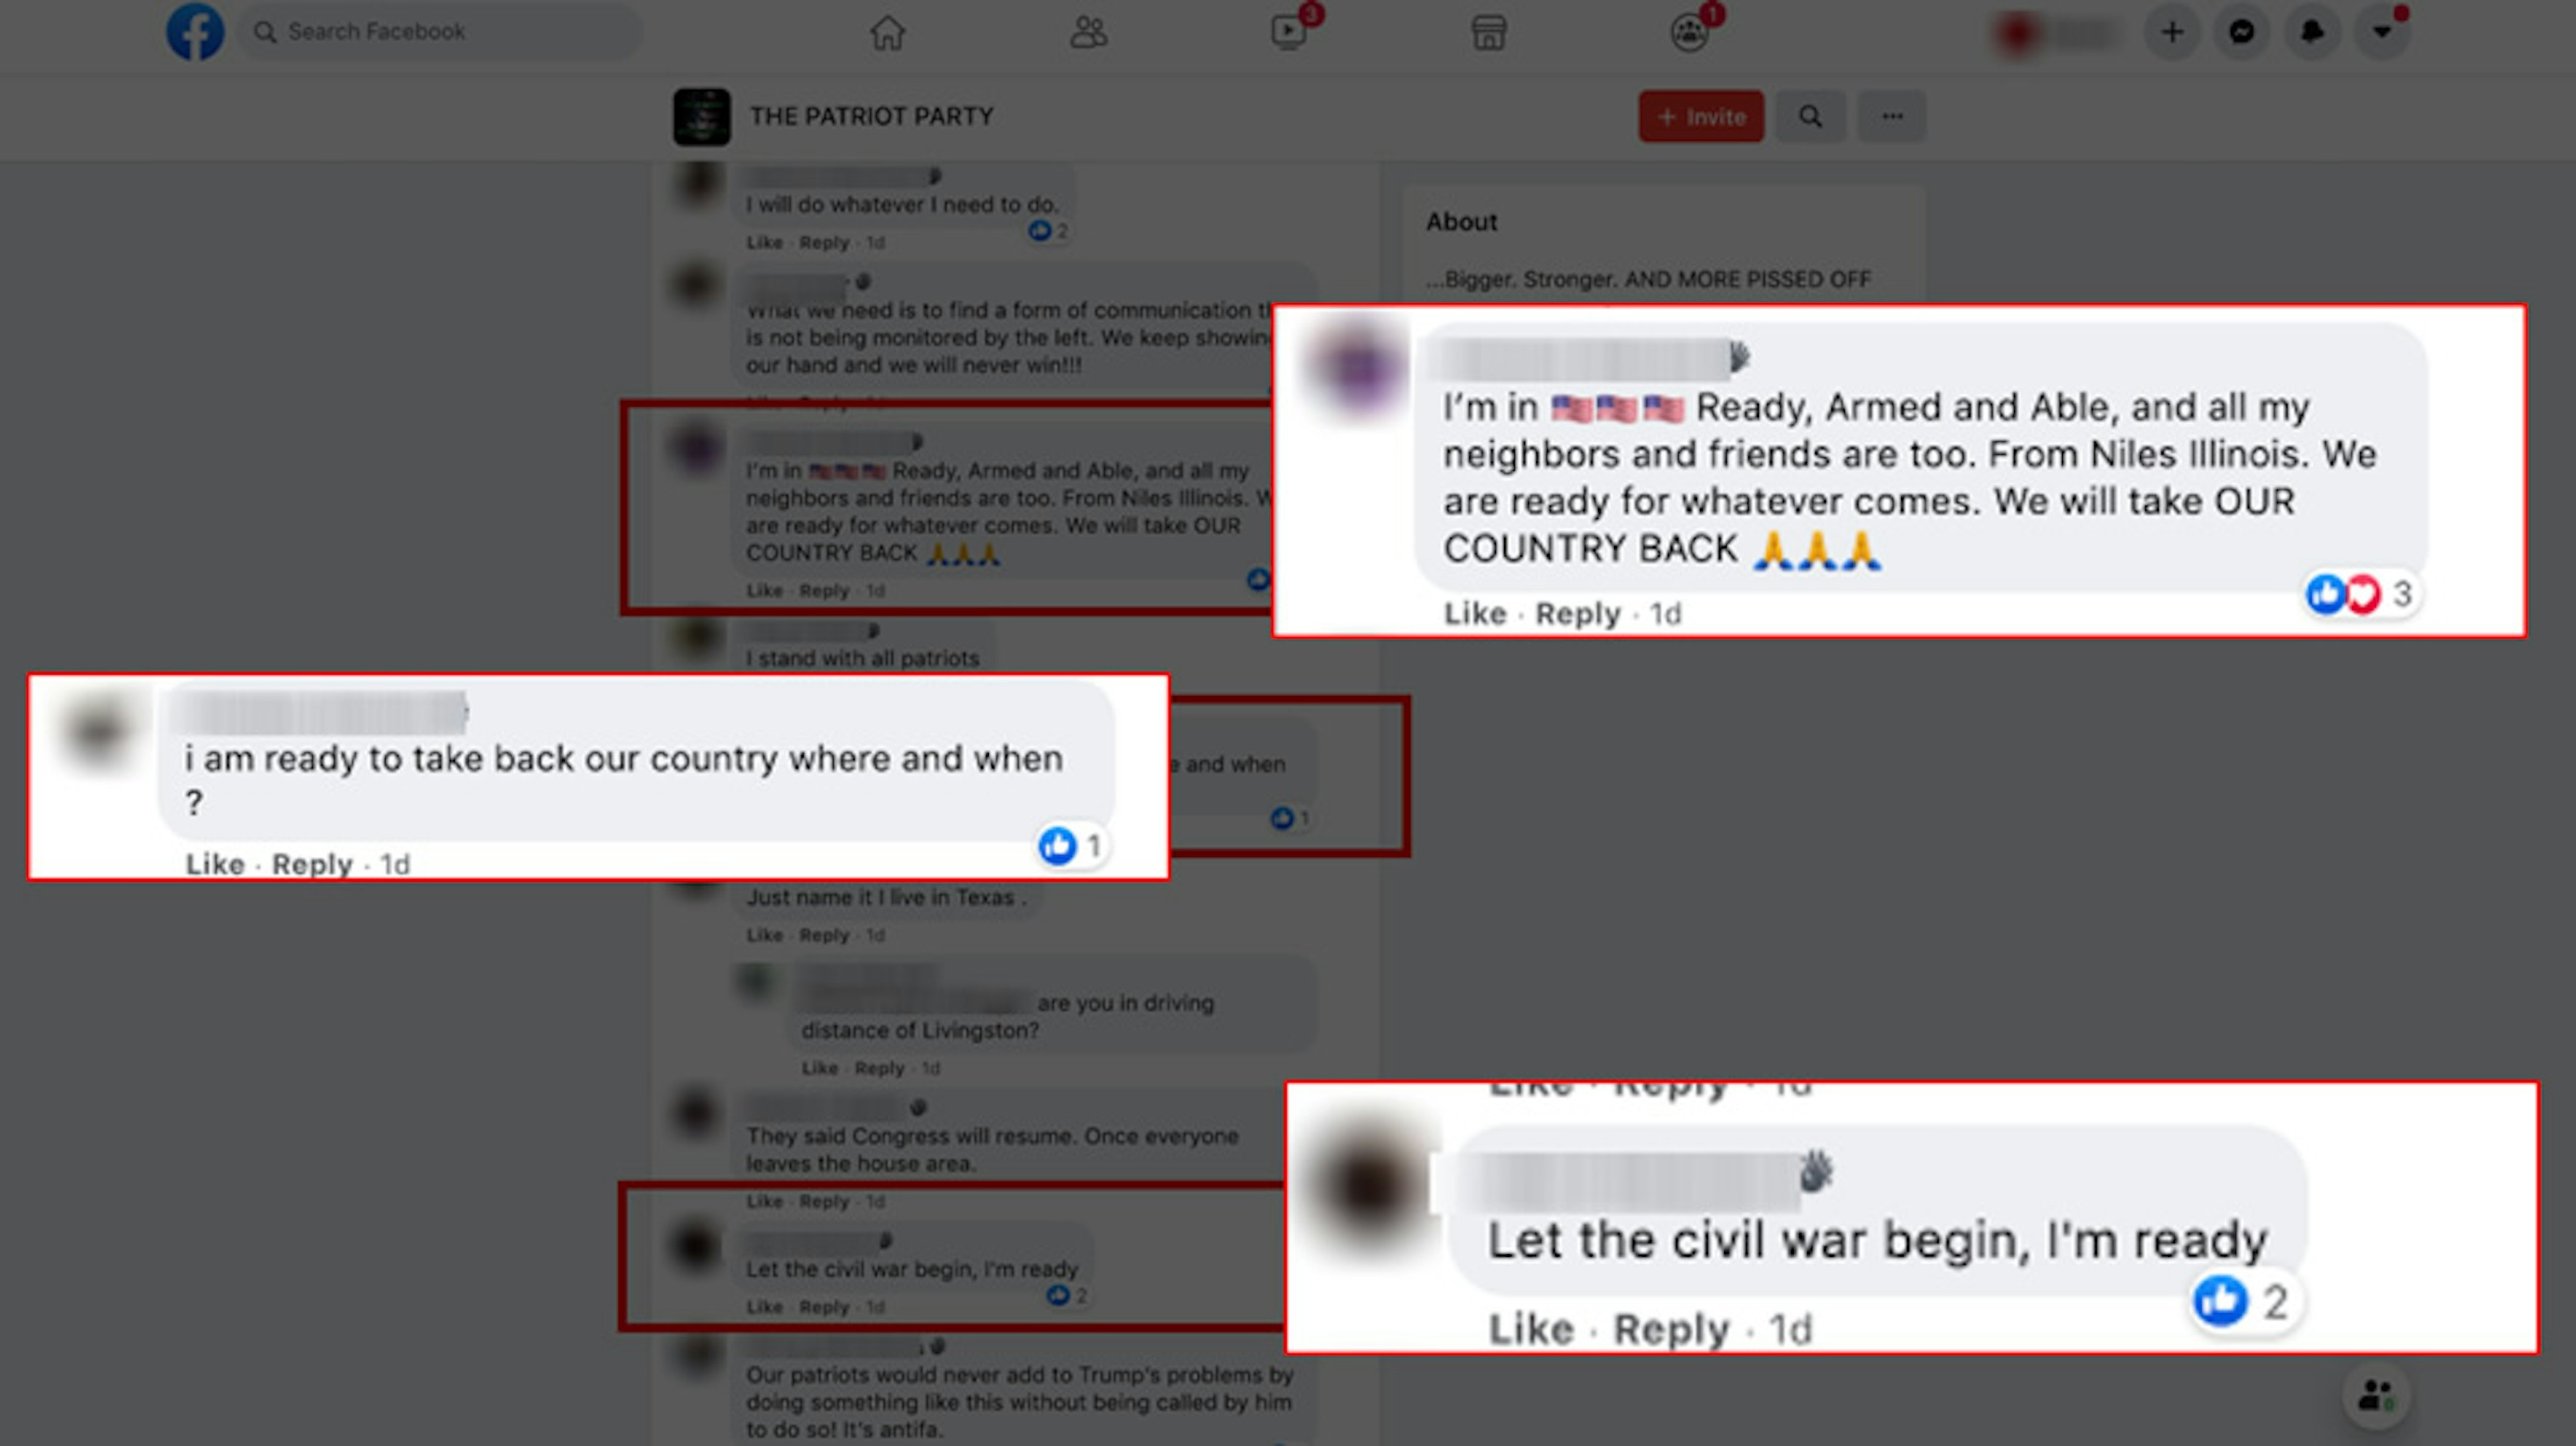The image size is (2576, 1446).
Task: Open the Notifications bell icon
Action: pyautogui.click(x=2312, y=32)
